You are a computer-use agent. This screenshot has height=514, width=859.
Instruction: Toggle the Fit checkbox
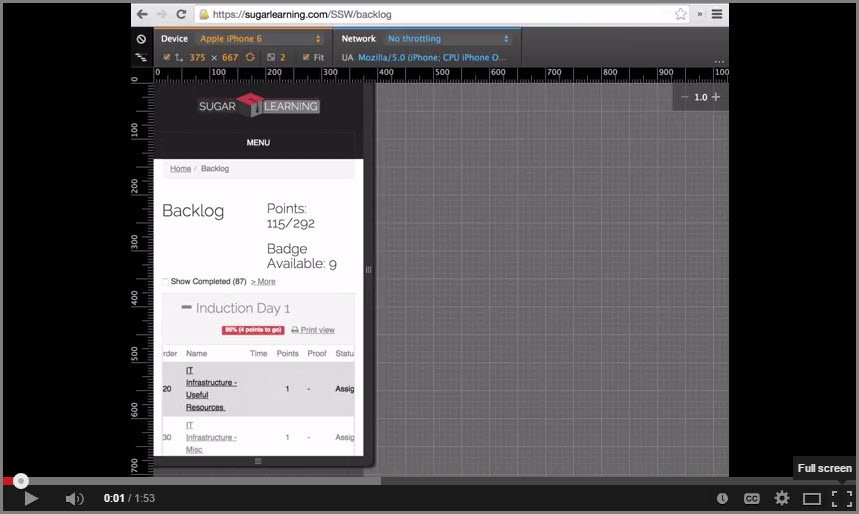click(306, 58)
